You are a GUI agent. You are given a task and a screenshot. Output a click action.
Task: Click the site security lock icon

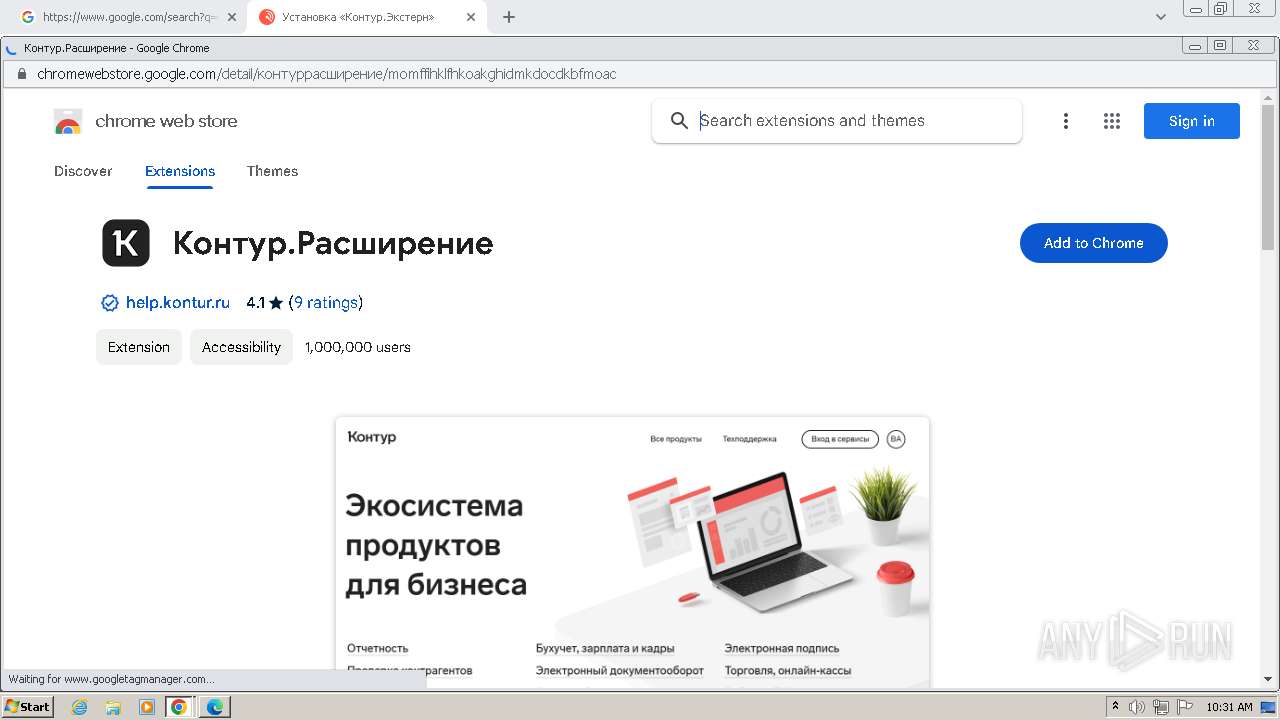click(20, 74)
